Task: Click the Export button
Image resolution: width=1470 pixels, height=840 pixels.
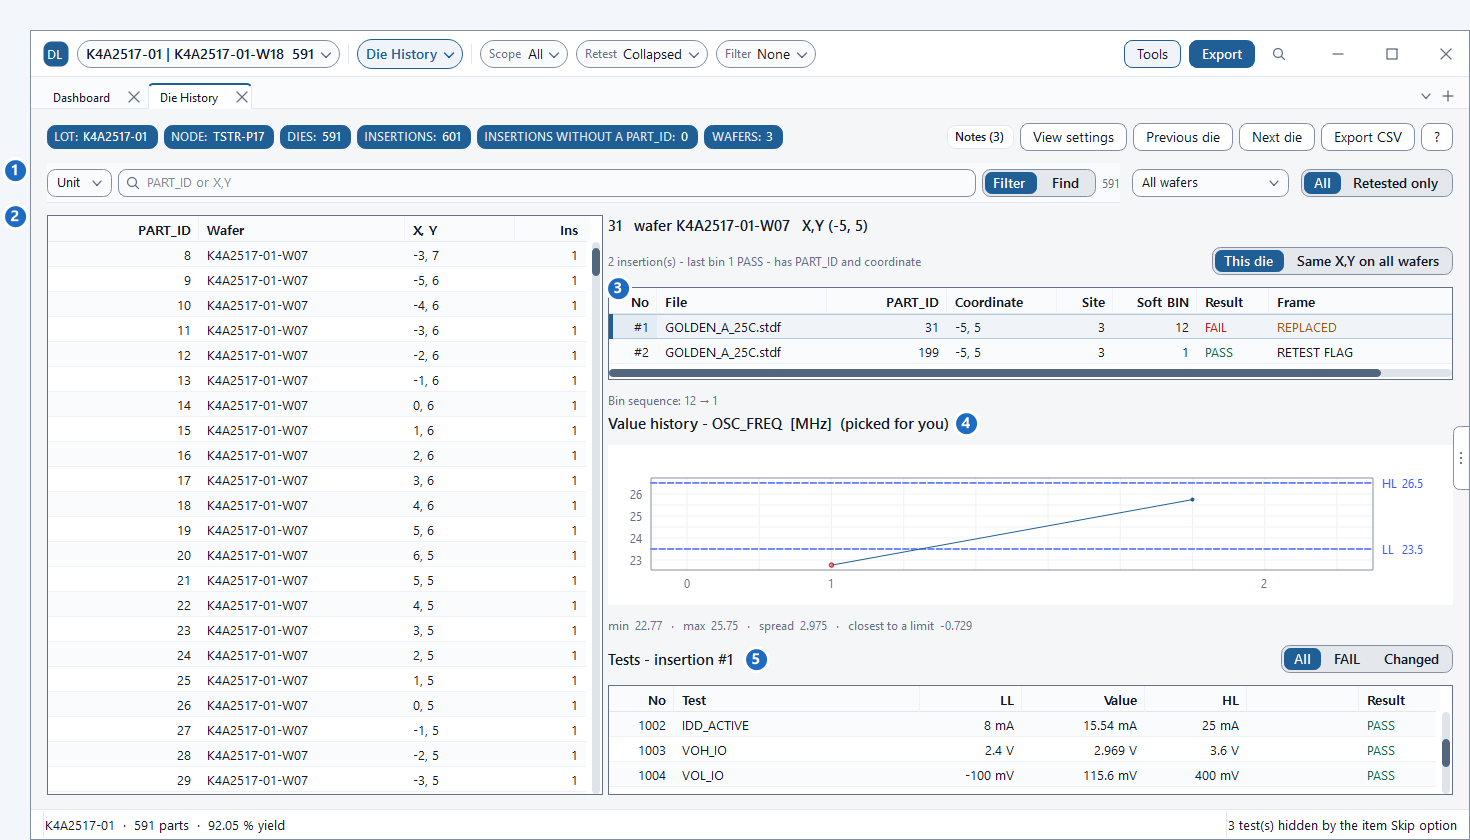Action: 1222,54
